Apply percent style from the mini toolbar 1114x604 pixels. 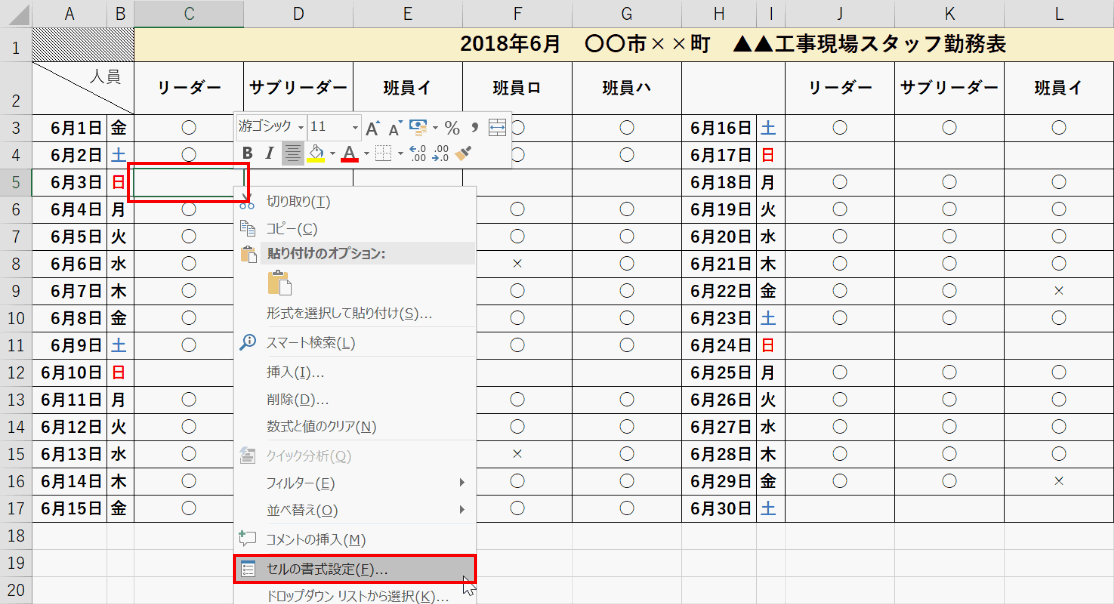tap(452, 127)
